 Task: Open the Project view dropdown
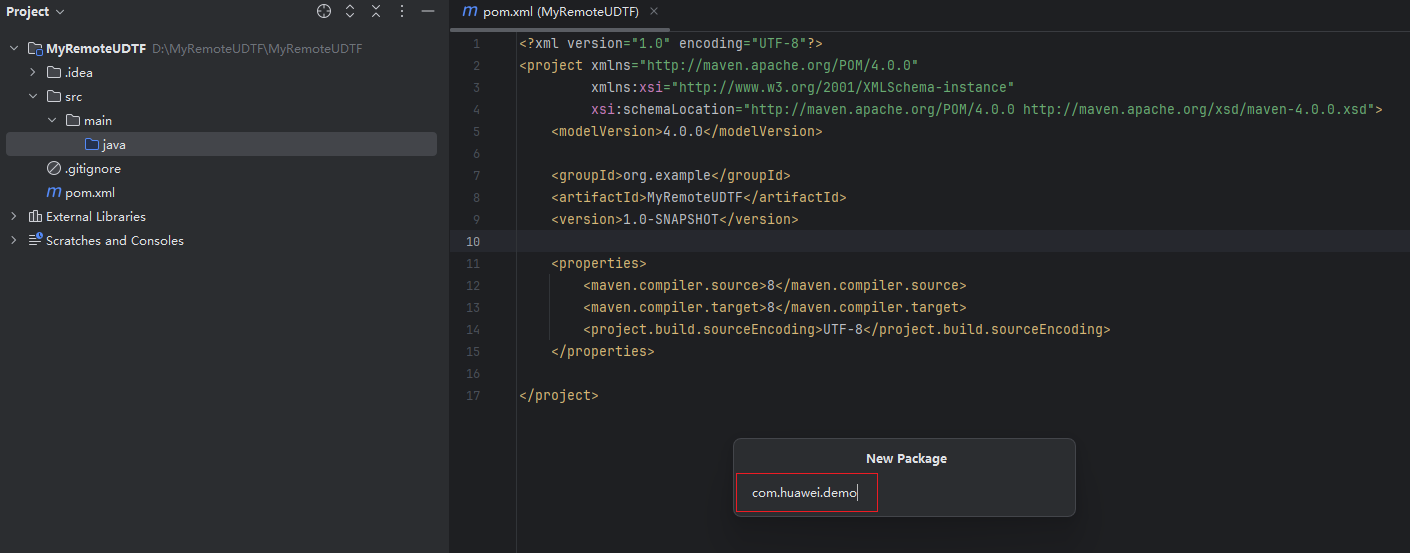click(35, 11)
